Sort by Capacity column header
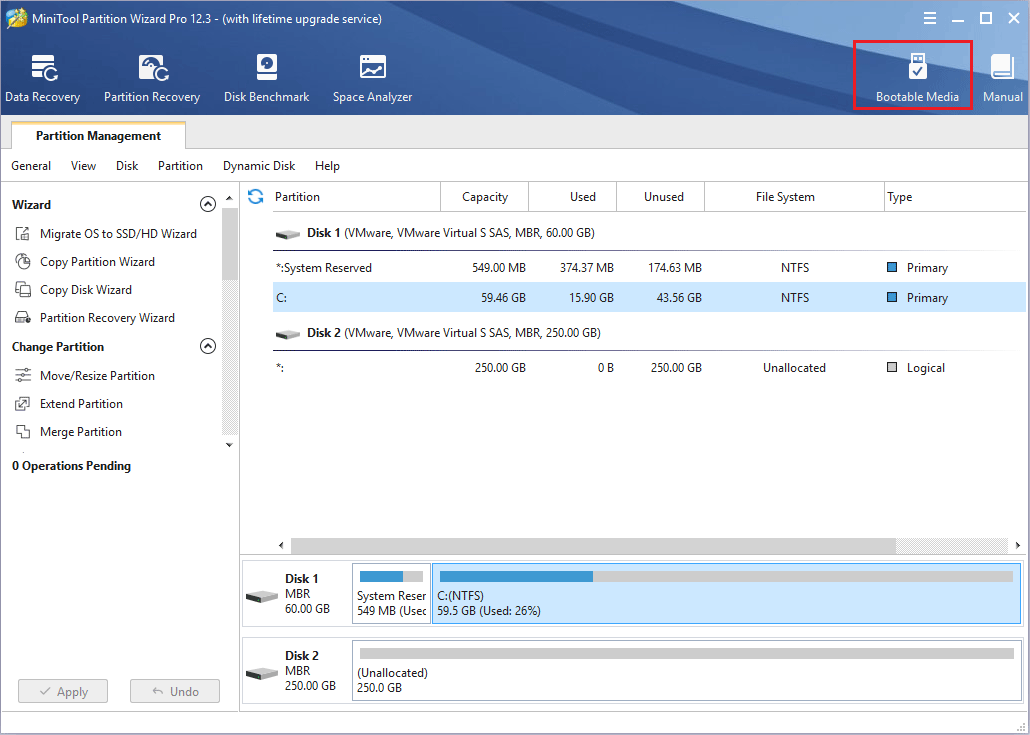This screenshot has height=735, width=1030. click(485, 196)
